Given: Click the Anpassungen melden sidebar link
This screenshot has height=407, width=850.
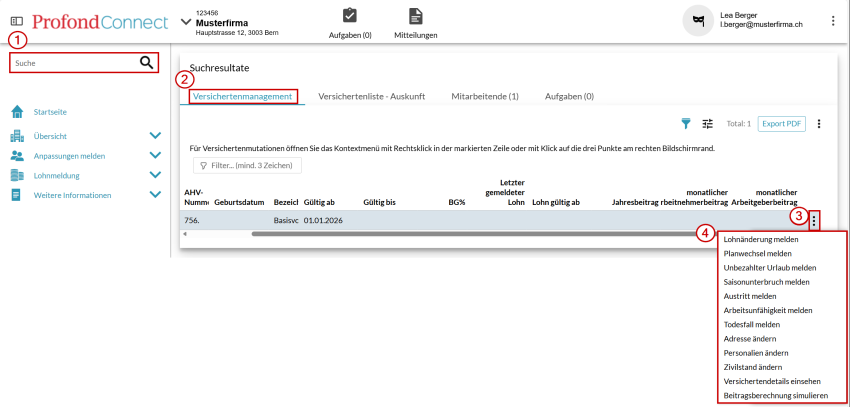Looking at the screenshot, I should click(69, 156).
